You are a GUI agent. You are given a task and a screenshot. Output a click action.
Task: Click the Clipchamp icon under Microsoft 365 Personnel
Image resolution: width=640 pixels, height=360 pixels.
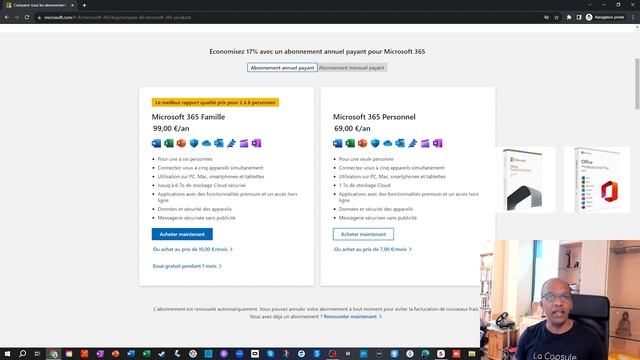tap(425, 143)
